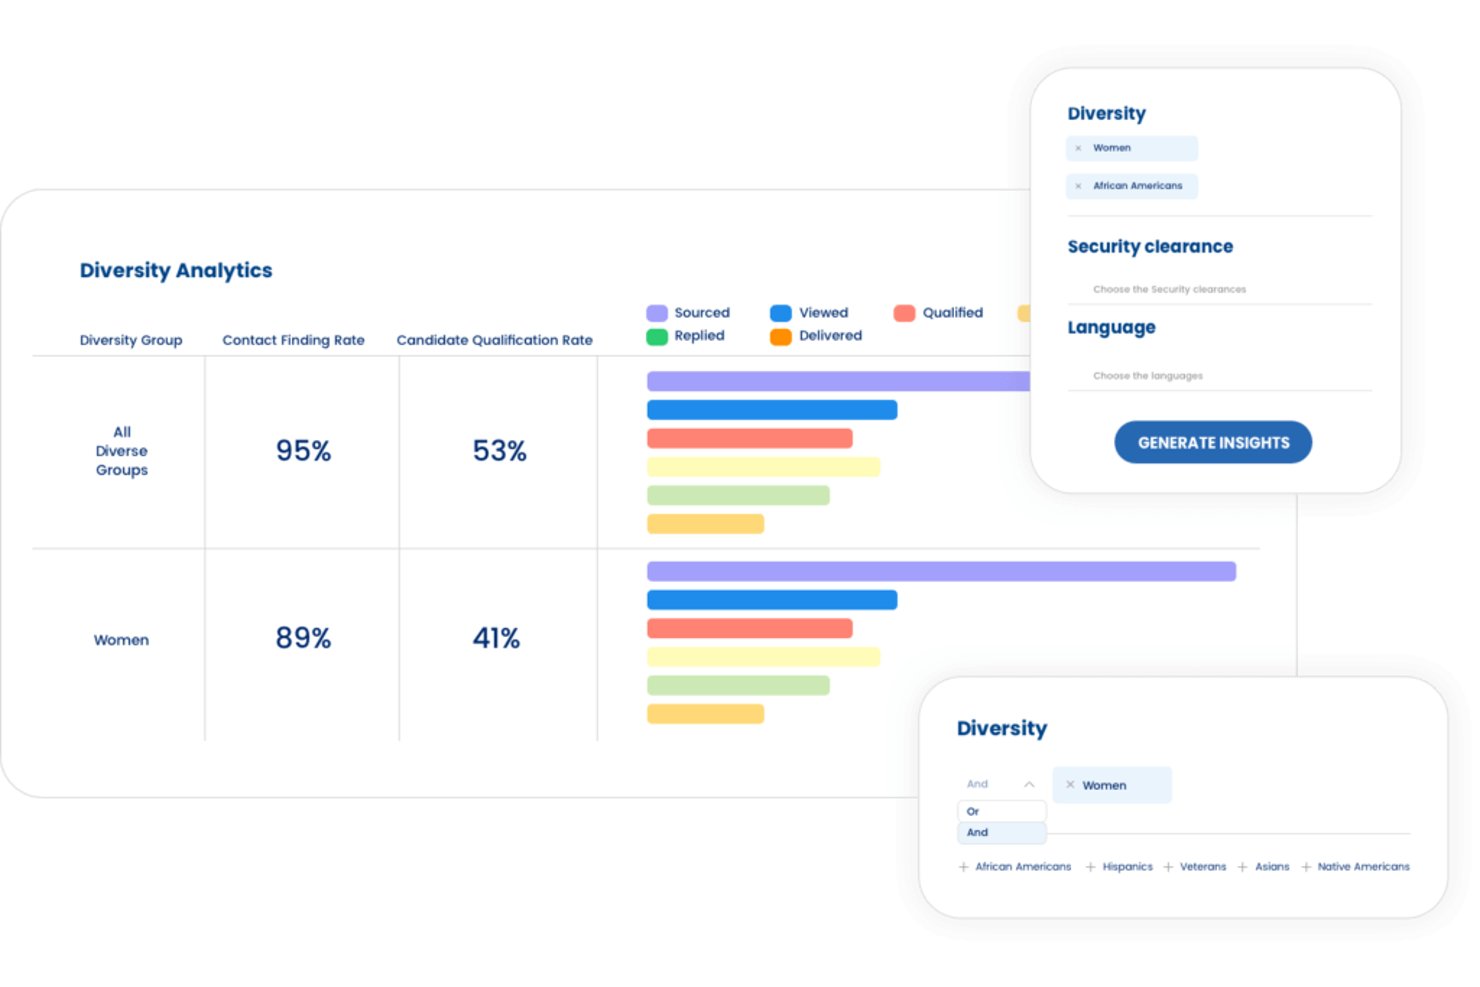This screenshot has height=987, width=1480.
Task: Click the Replied legend label
Action: [699, 336]
